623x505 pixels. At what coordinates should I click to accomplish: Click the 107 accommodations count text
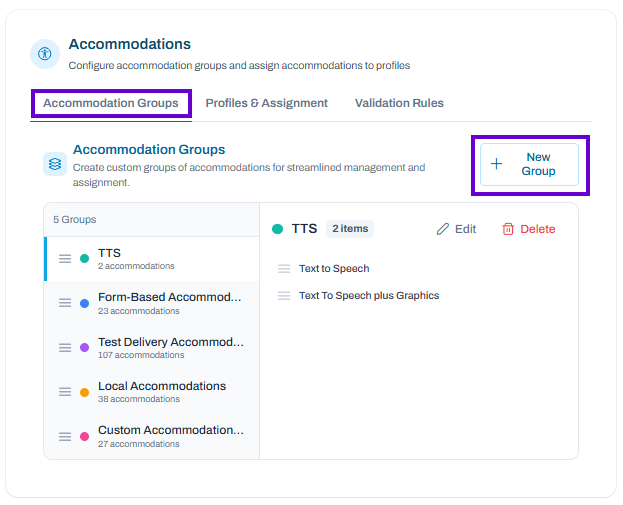(141, 355)
